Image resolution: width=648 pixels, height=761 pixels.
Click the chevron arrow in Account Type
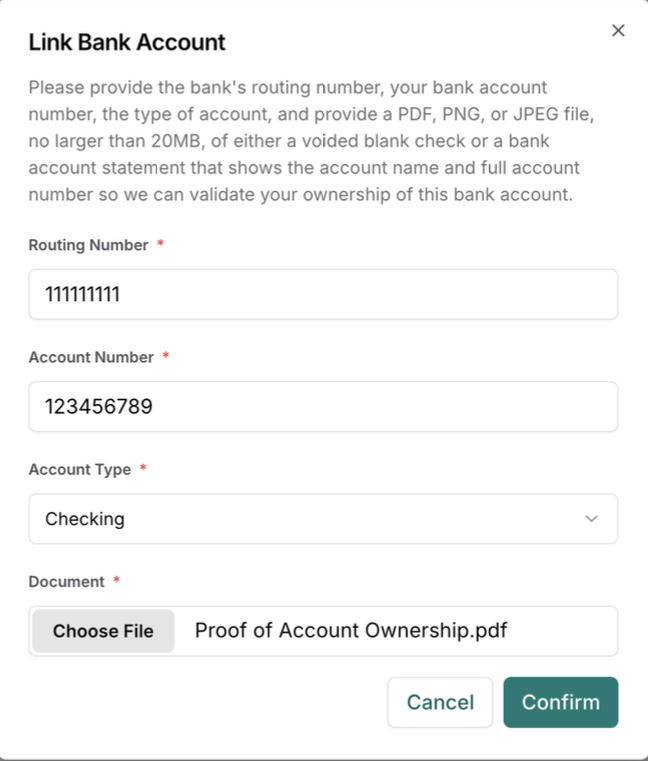pos(591,519)
